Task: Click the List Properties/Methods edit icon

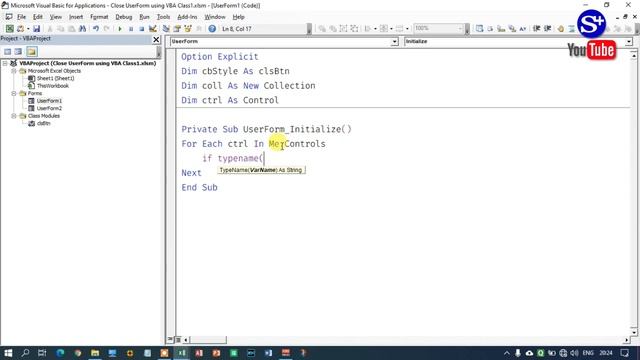Action: [480, 29]
